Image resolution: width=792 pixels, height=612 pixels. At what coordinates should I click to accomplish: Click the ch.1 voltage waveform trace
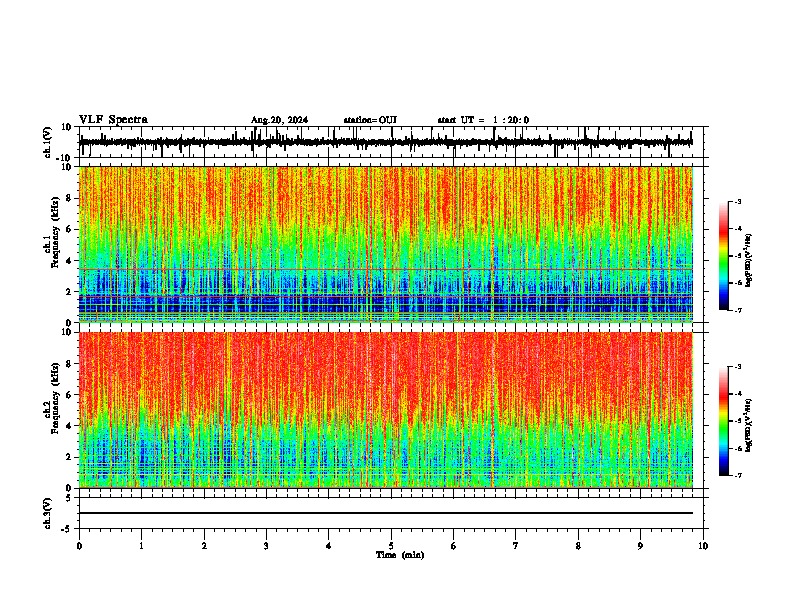tap(386, 142)
